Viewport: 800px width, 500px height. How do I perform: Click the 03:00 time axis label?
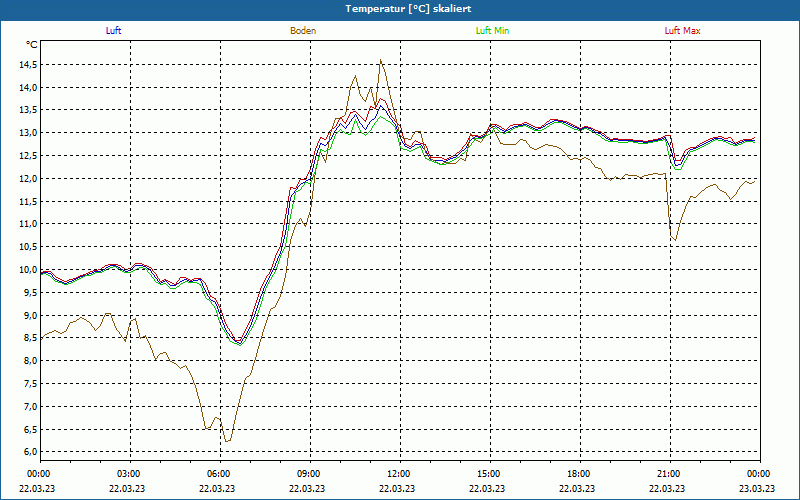pos(131,474)
